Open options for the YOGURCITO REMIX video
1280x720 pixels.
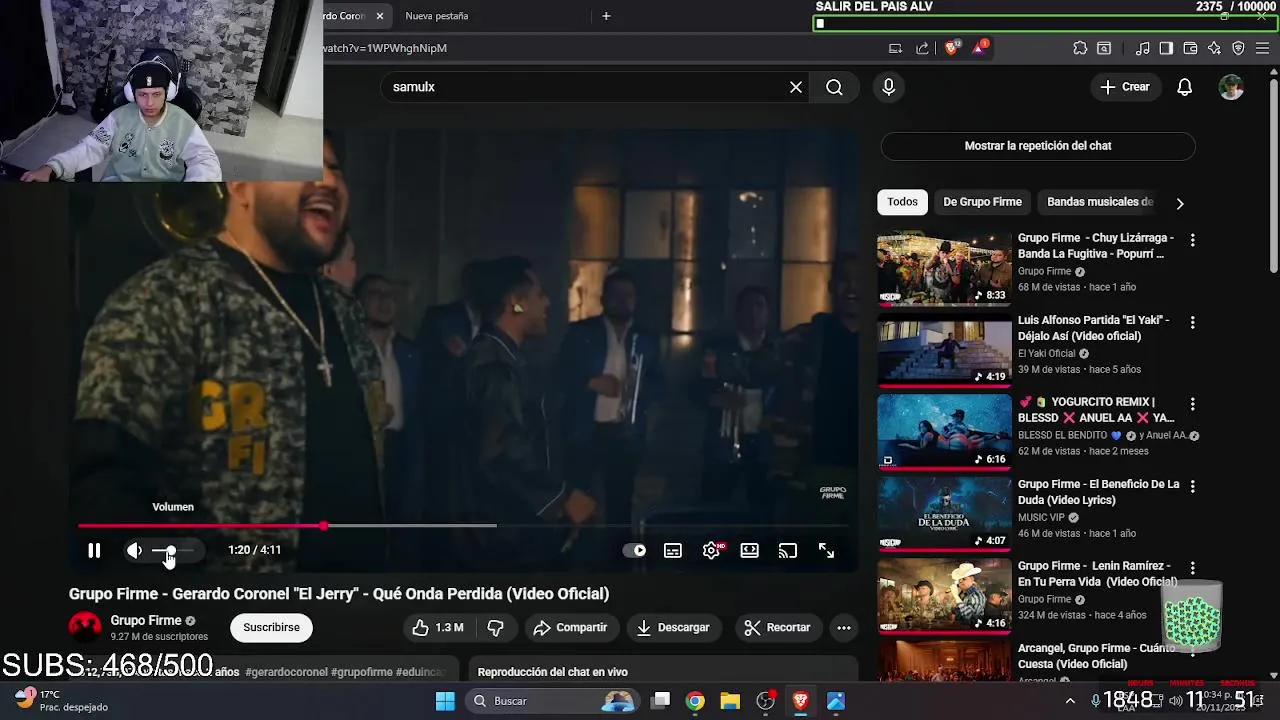(1192, 404)
